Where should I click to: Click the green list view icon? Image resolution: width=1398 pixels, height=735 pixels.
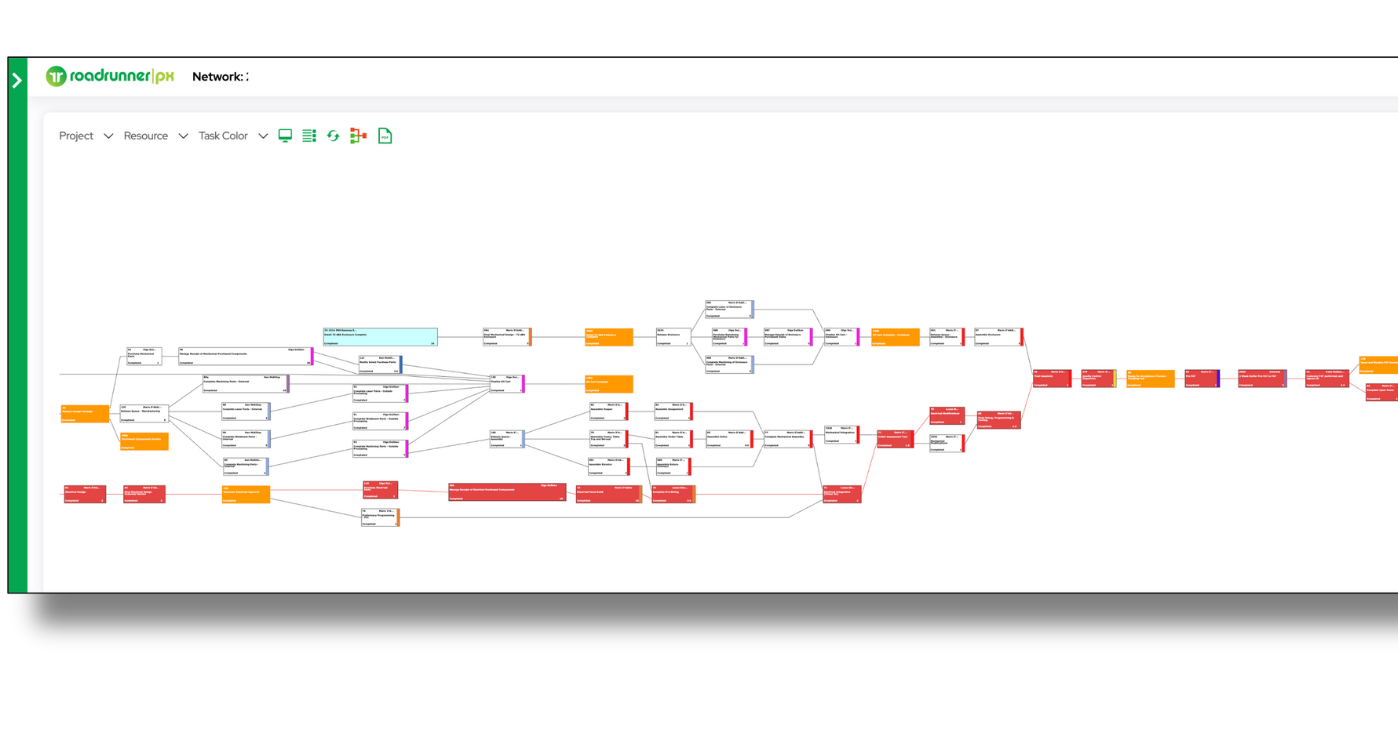pyautogui.click(x=309, y=136)
